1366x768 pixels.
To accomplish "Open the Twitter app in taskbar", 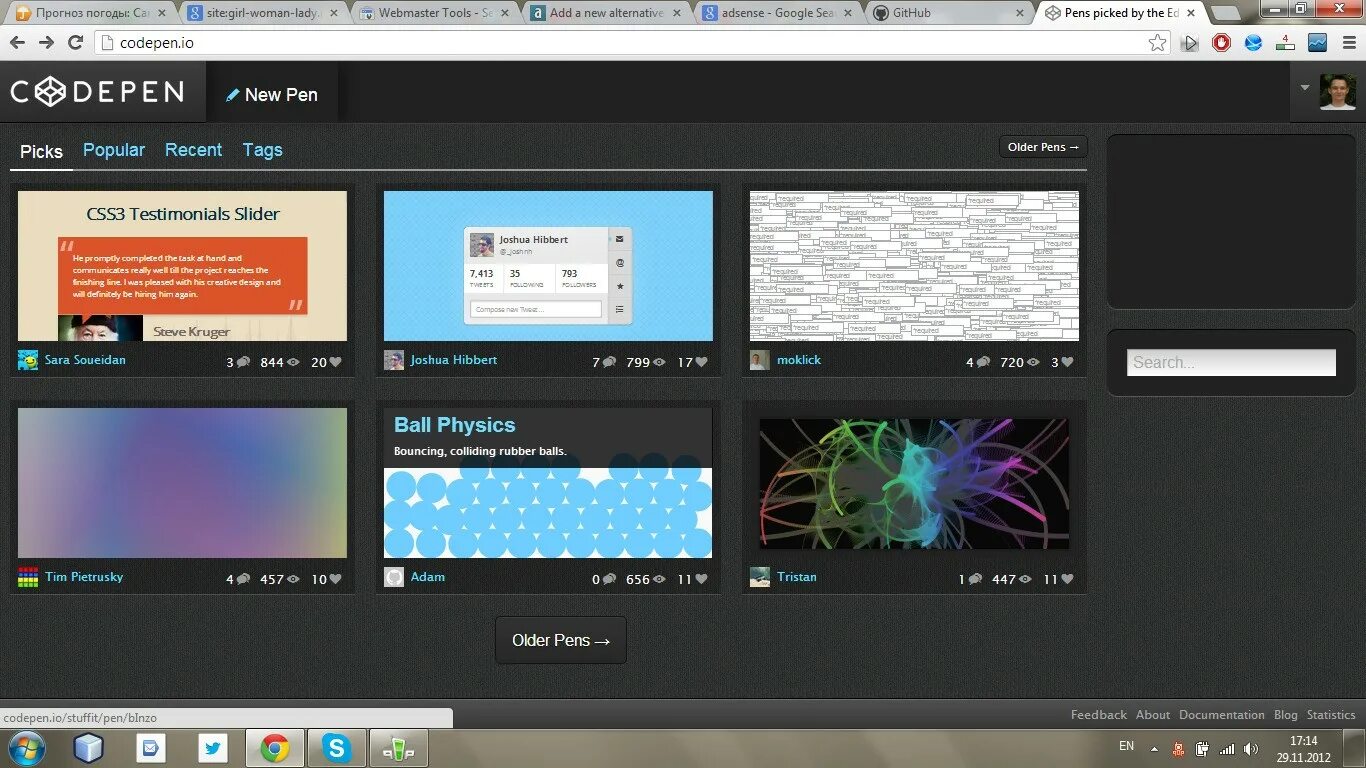I will click(213, 748).
